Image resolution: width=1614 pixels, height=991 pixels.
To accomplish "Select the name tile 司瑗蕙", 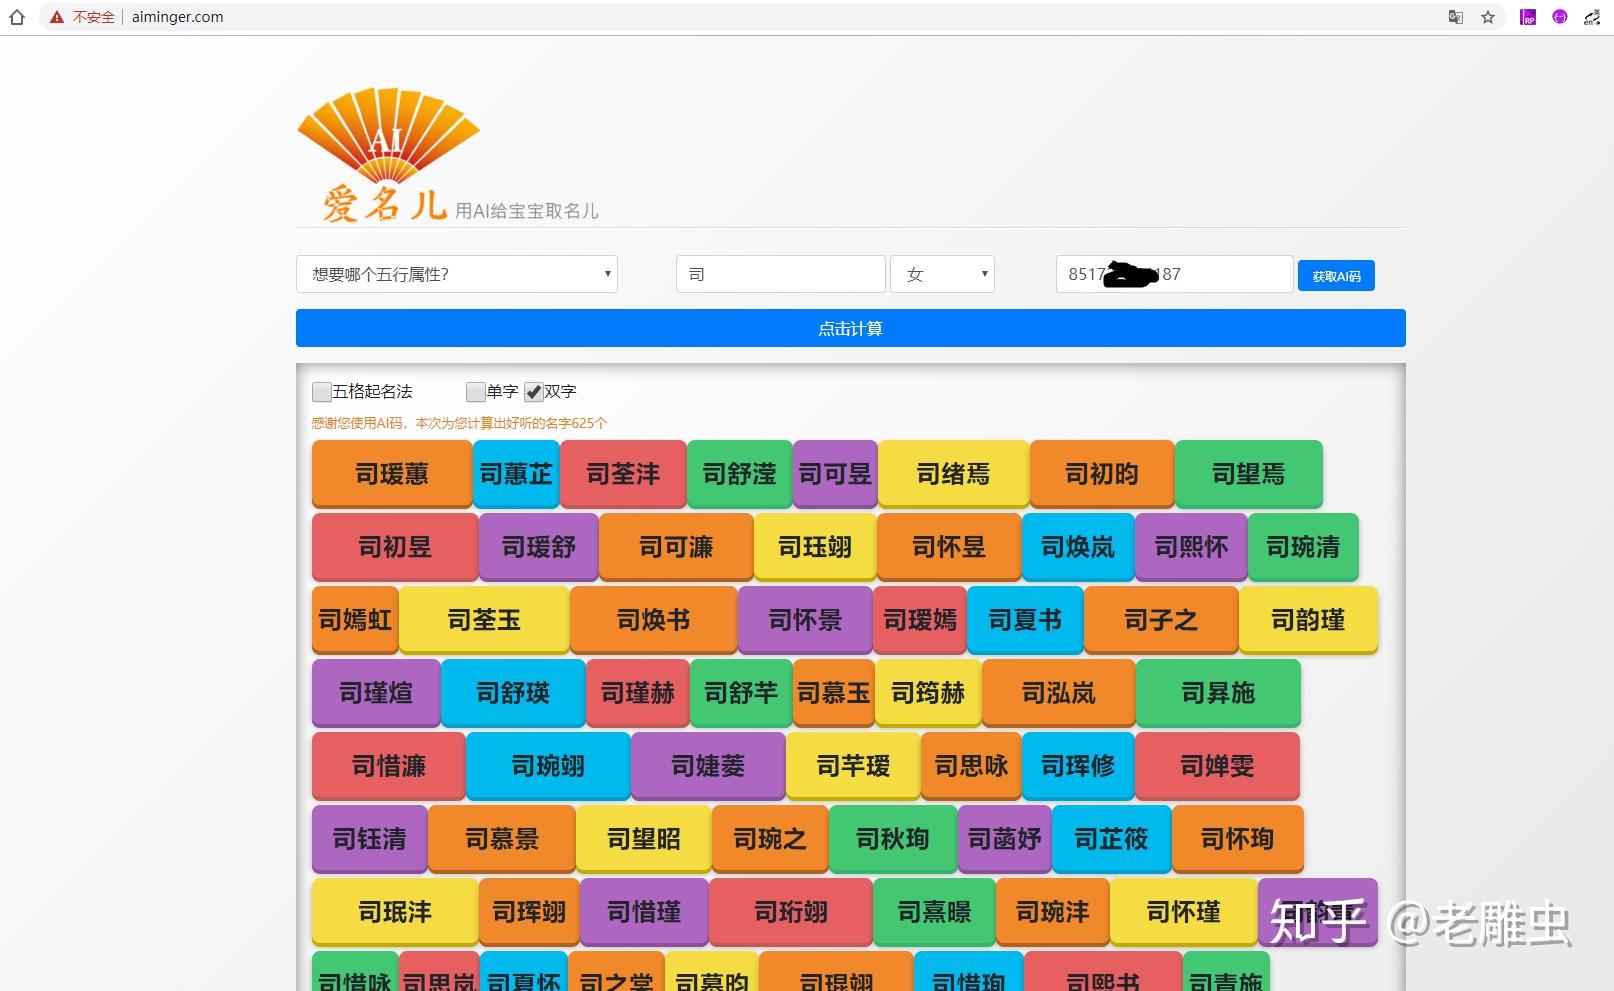I will point(392,474).
